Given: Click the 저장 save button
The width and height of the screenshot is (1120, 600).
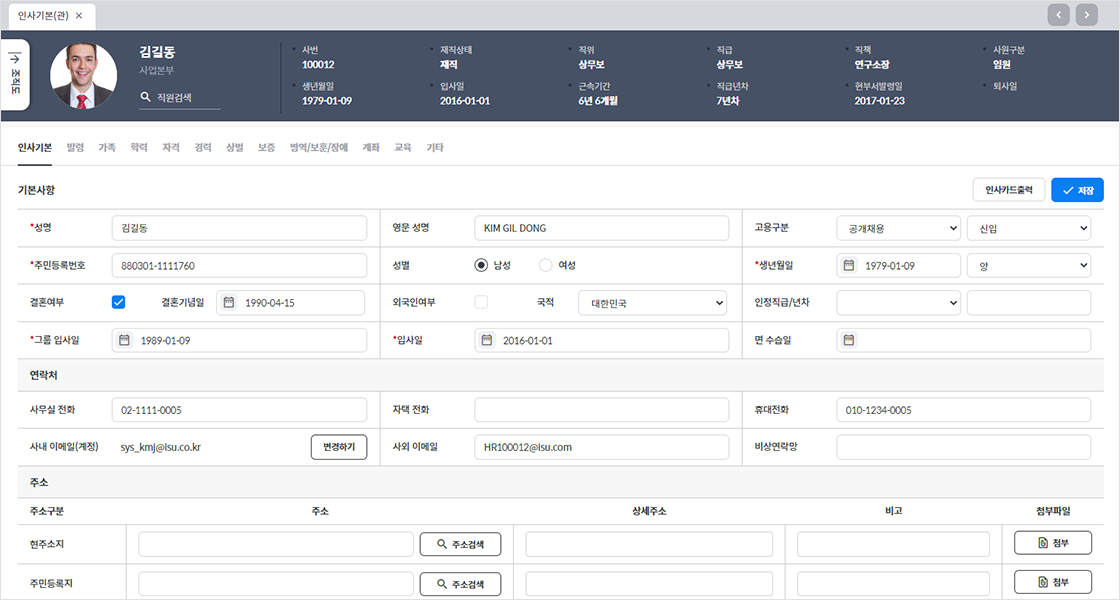Looking at the screenshot, I should click(x=1077, y=190).
